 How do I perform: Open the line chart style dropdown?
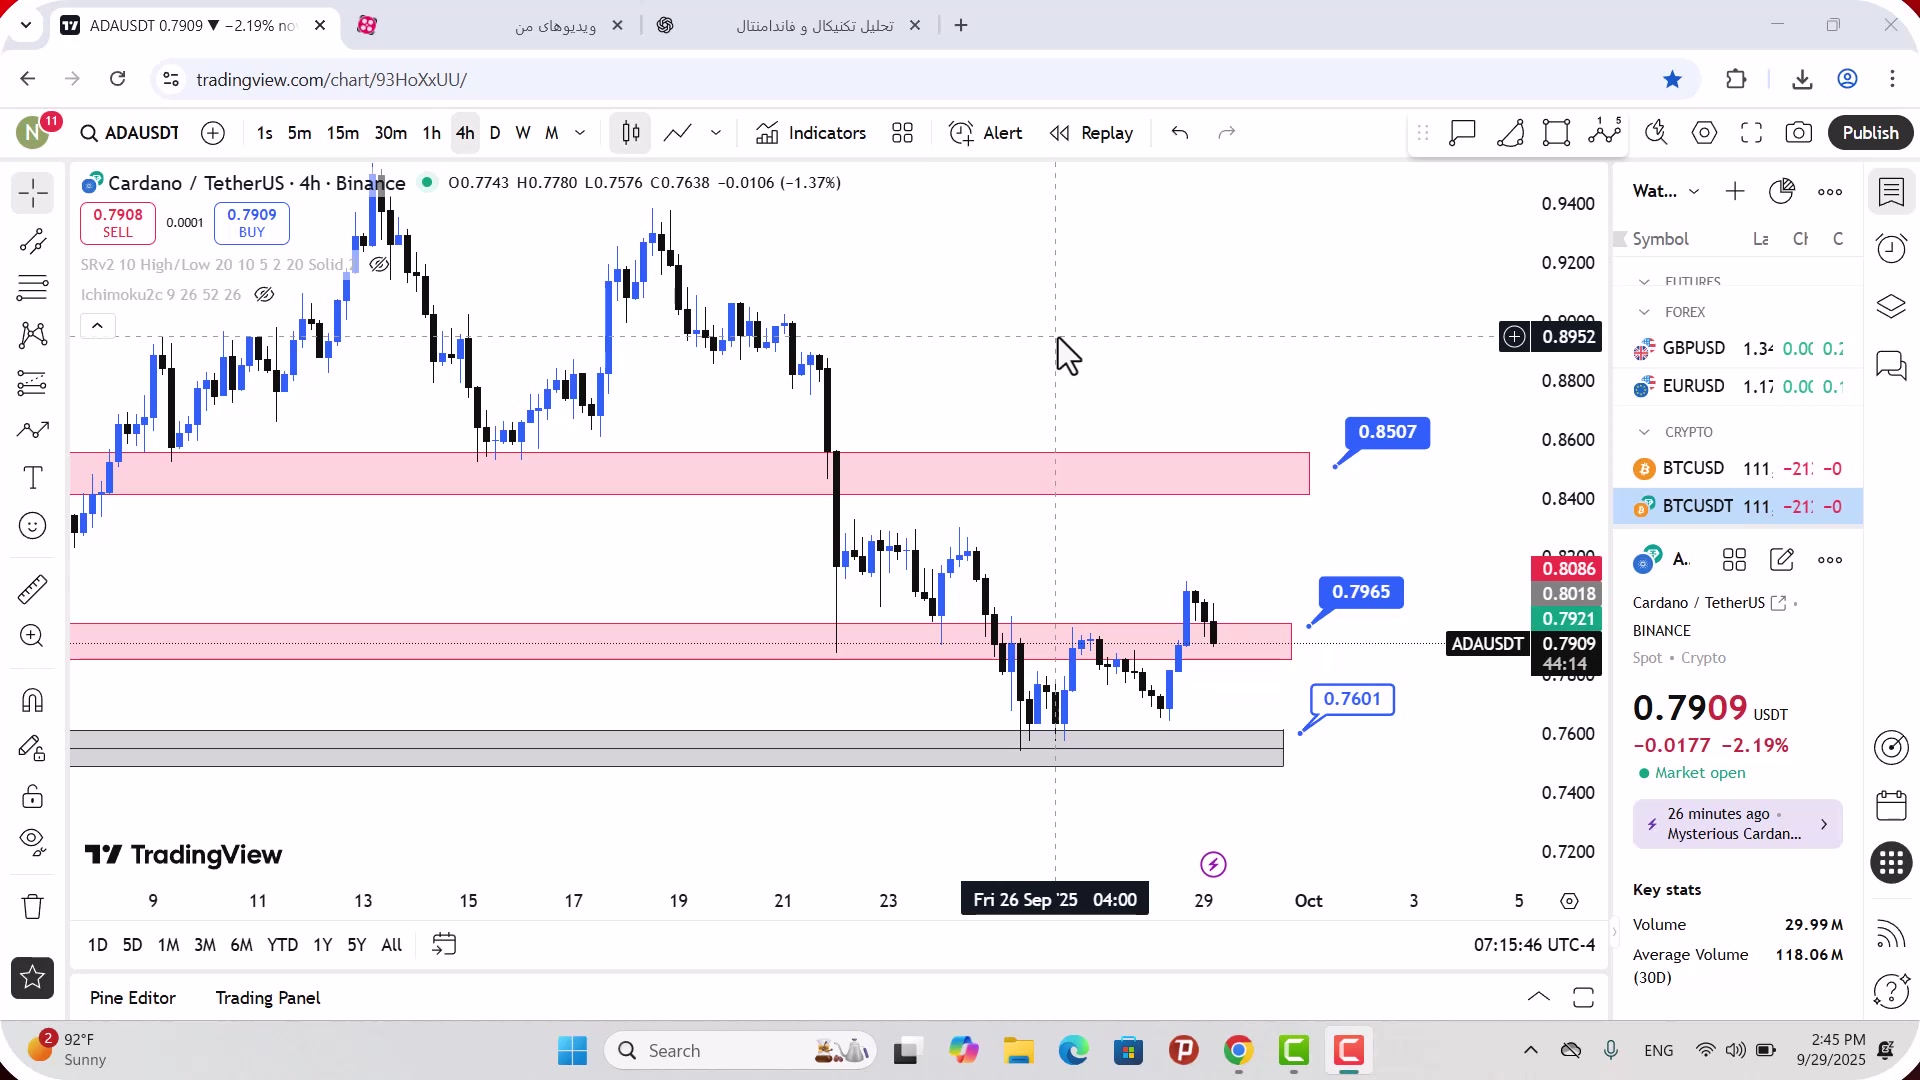coord(716,133)
